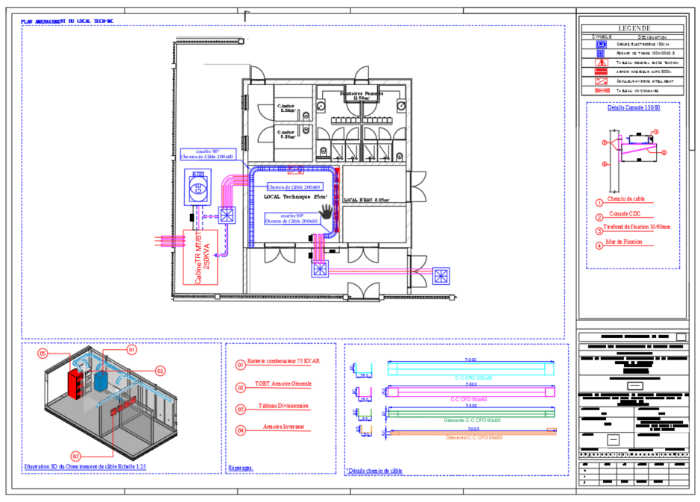Viewport: 700px width, 502px height.
Task: Click the LEGENDE header
Action: pos(634,28)
